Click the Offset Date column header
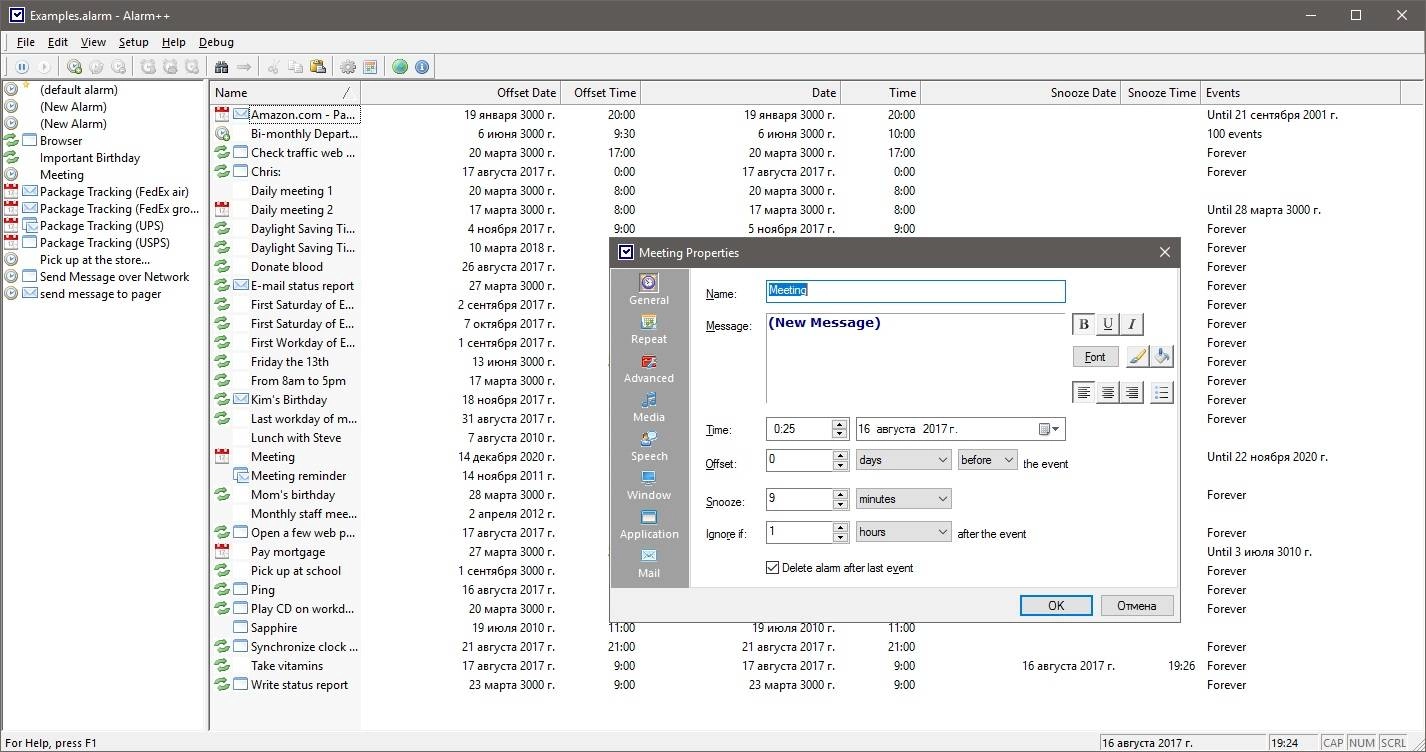Image resolution: width=1426 pixels, height=752 pixels. 461,92
